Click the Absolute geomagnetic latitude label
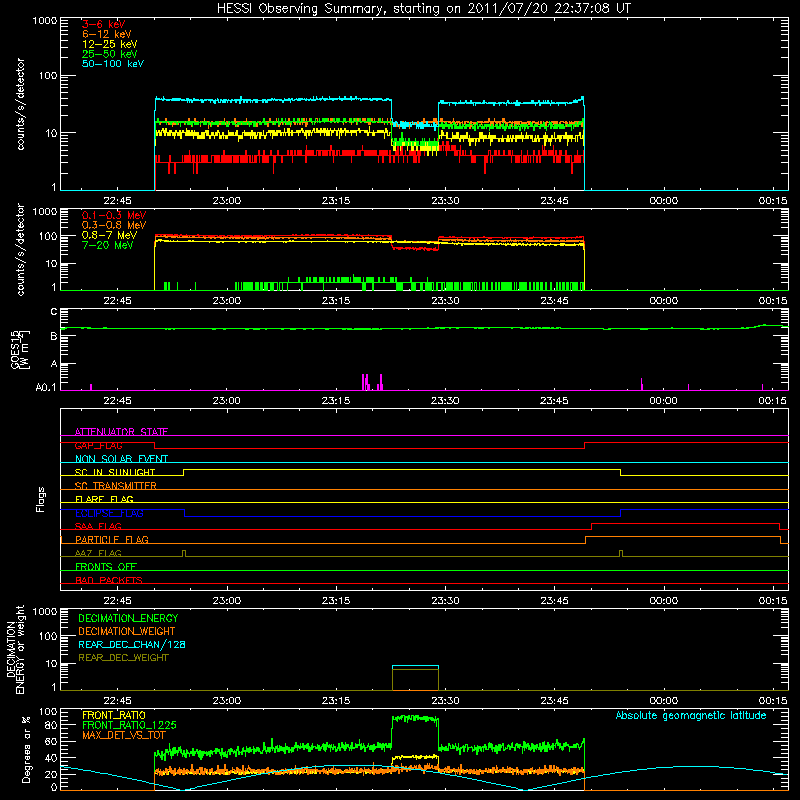Screen dimensions: 800x800 691,715
